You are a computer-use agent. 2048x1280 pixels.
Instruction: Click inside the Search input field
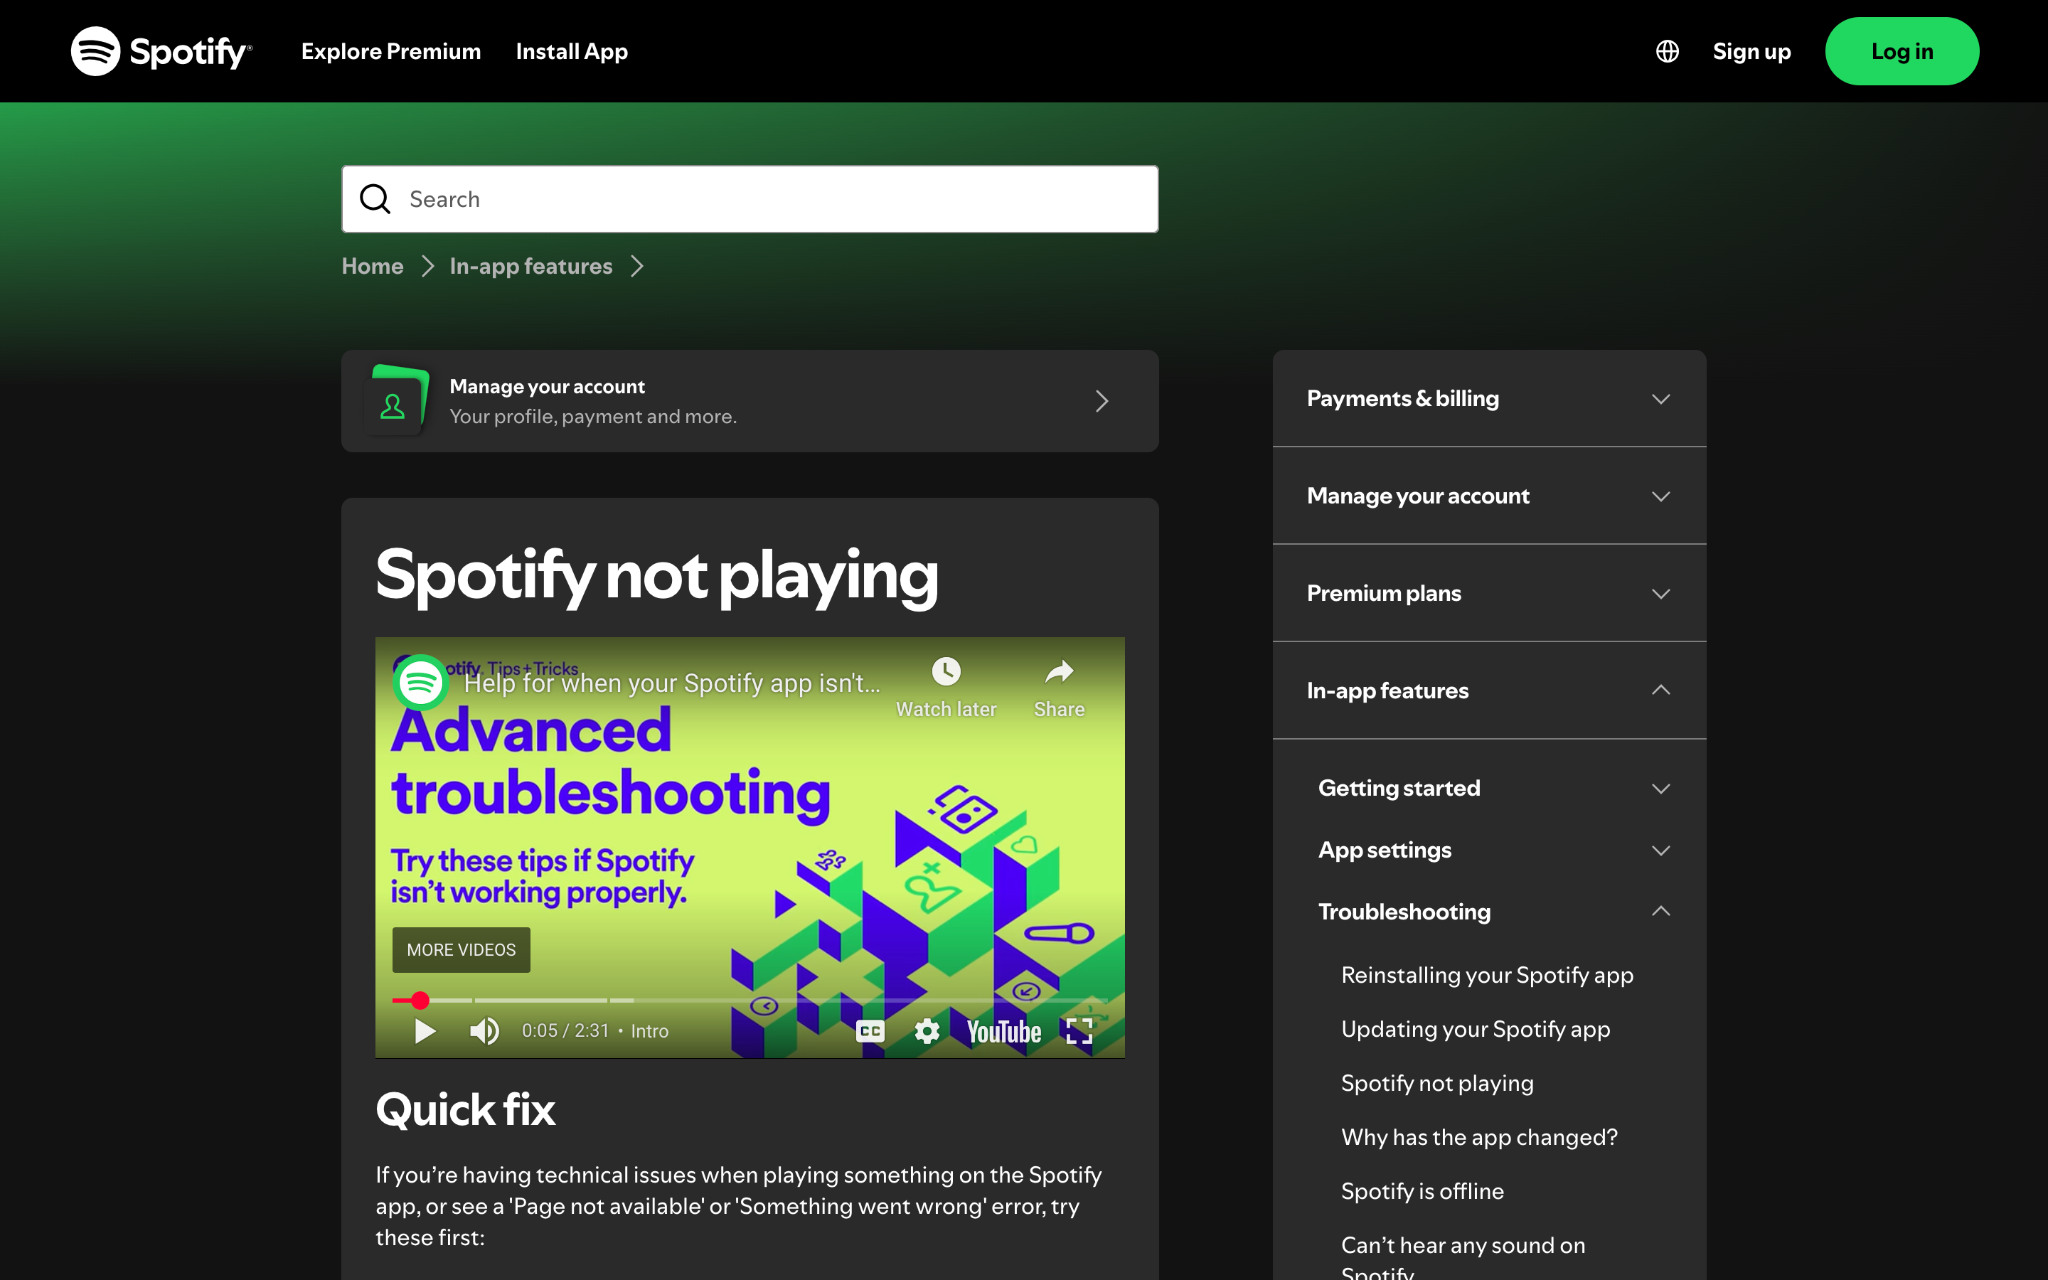point(750,199)
